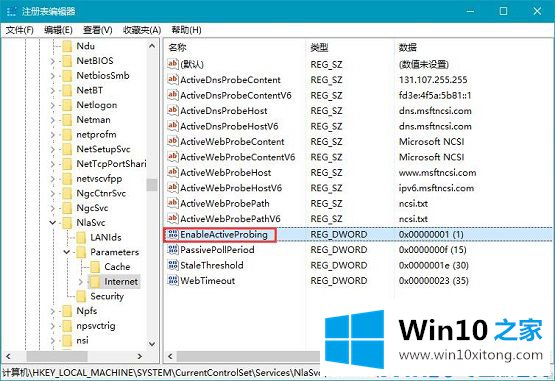Click the Internet folder icon
Viewport: 555px width, 381px height.
(95, 282)
